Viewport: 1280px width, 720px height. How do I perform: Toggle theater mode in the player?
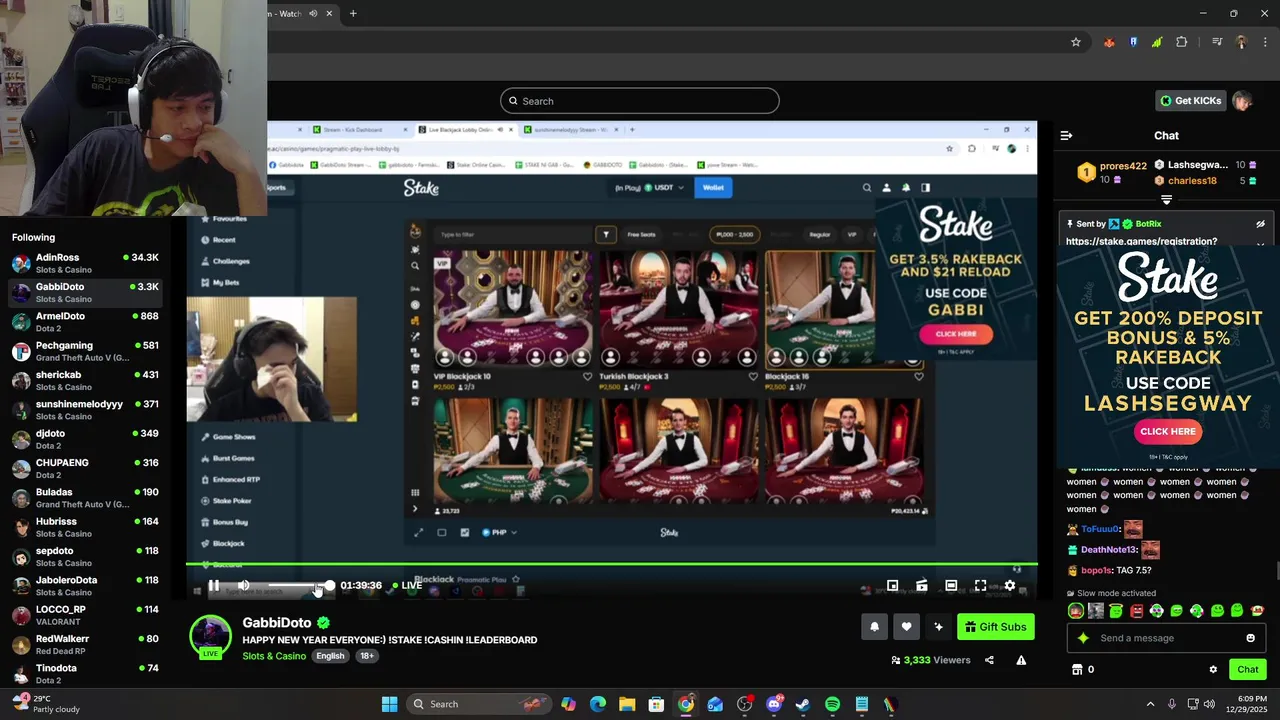pos(951,585)
